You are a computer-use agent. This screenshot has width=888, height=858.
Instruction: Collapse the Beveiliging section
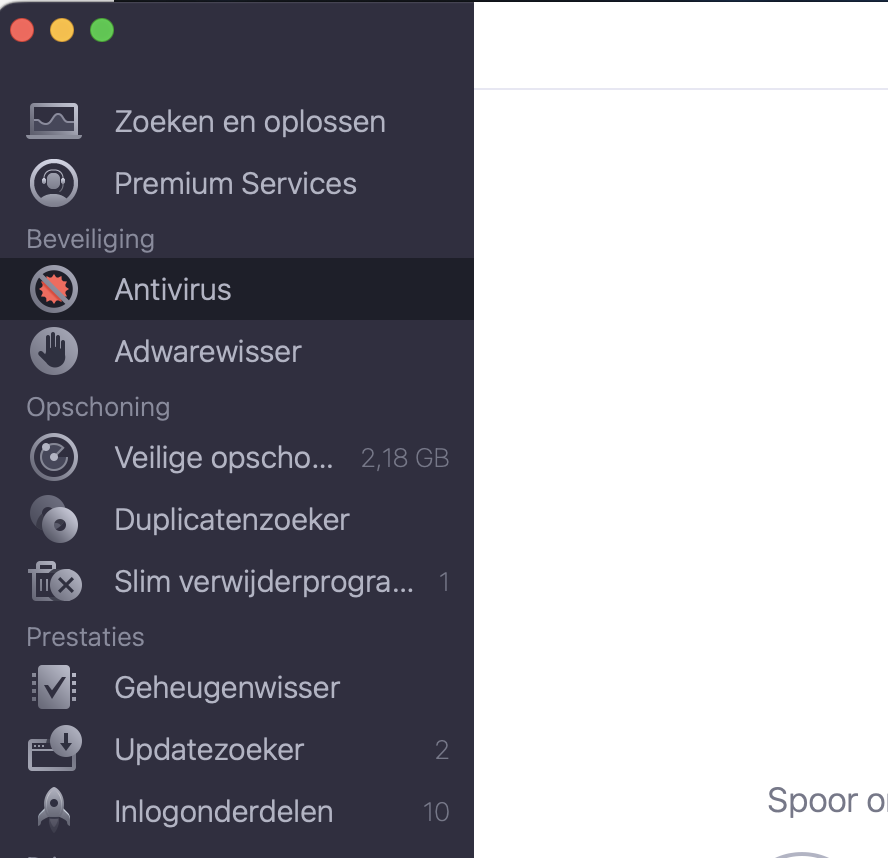click(90, 239)
